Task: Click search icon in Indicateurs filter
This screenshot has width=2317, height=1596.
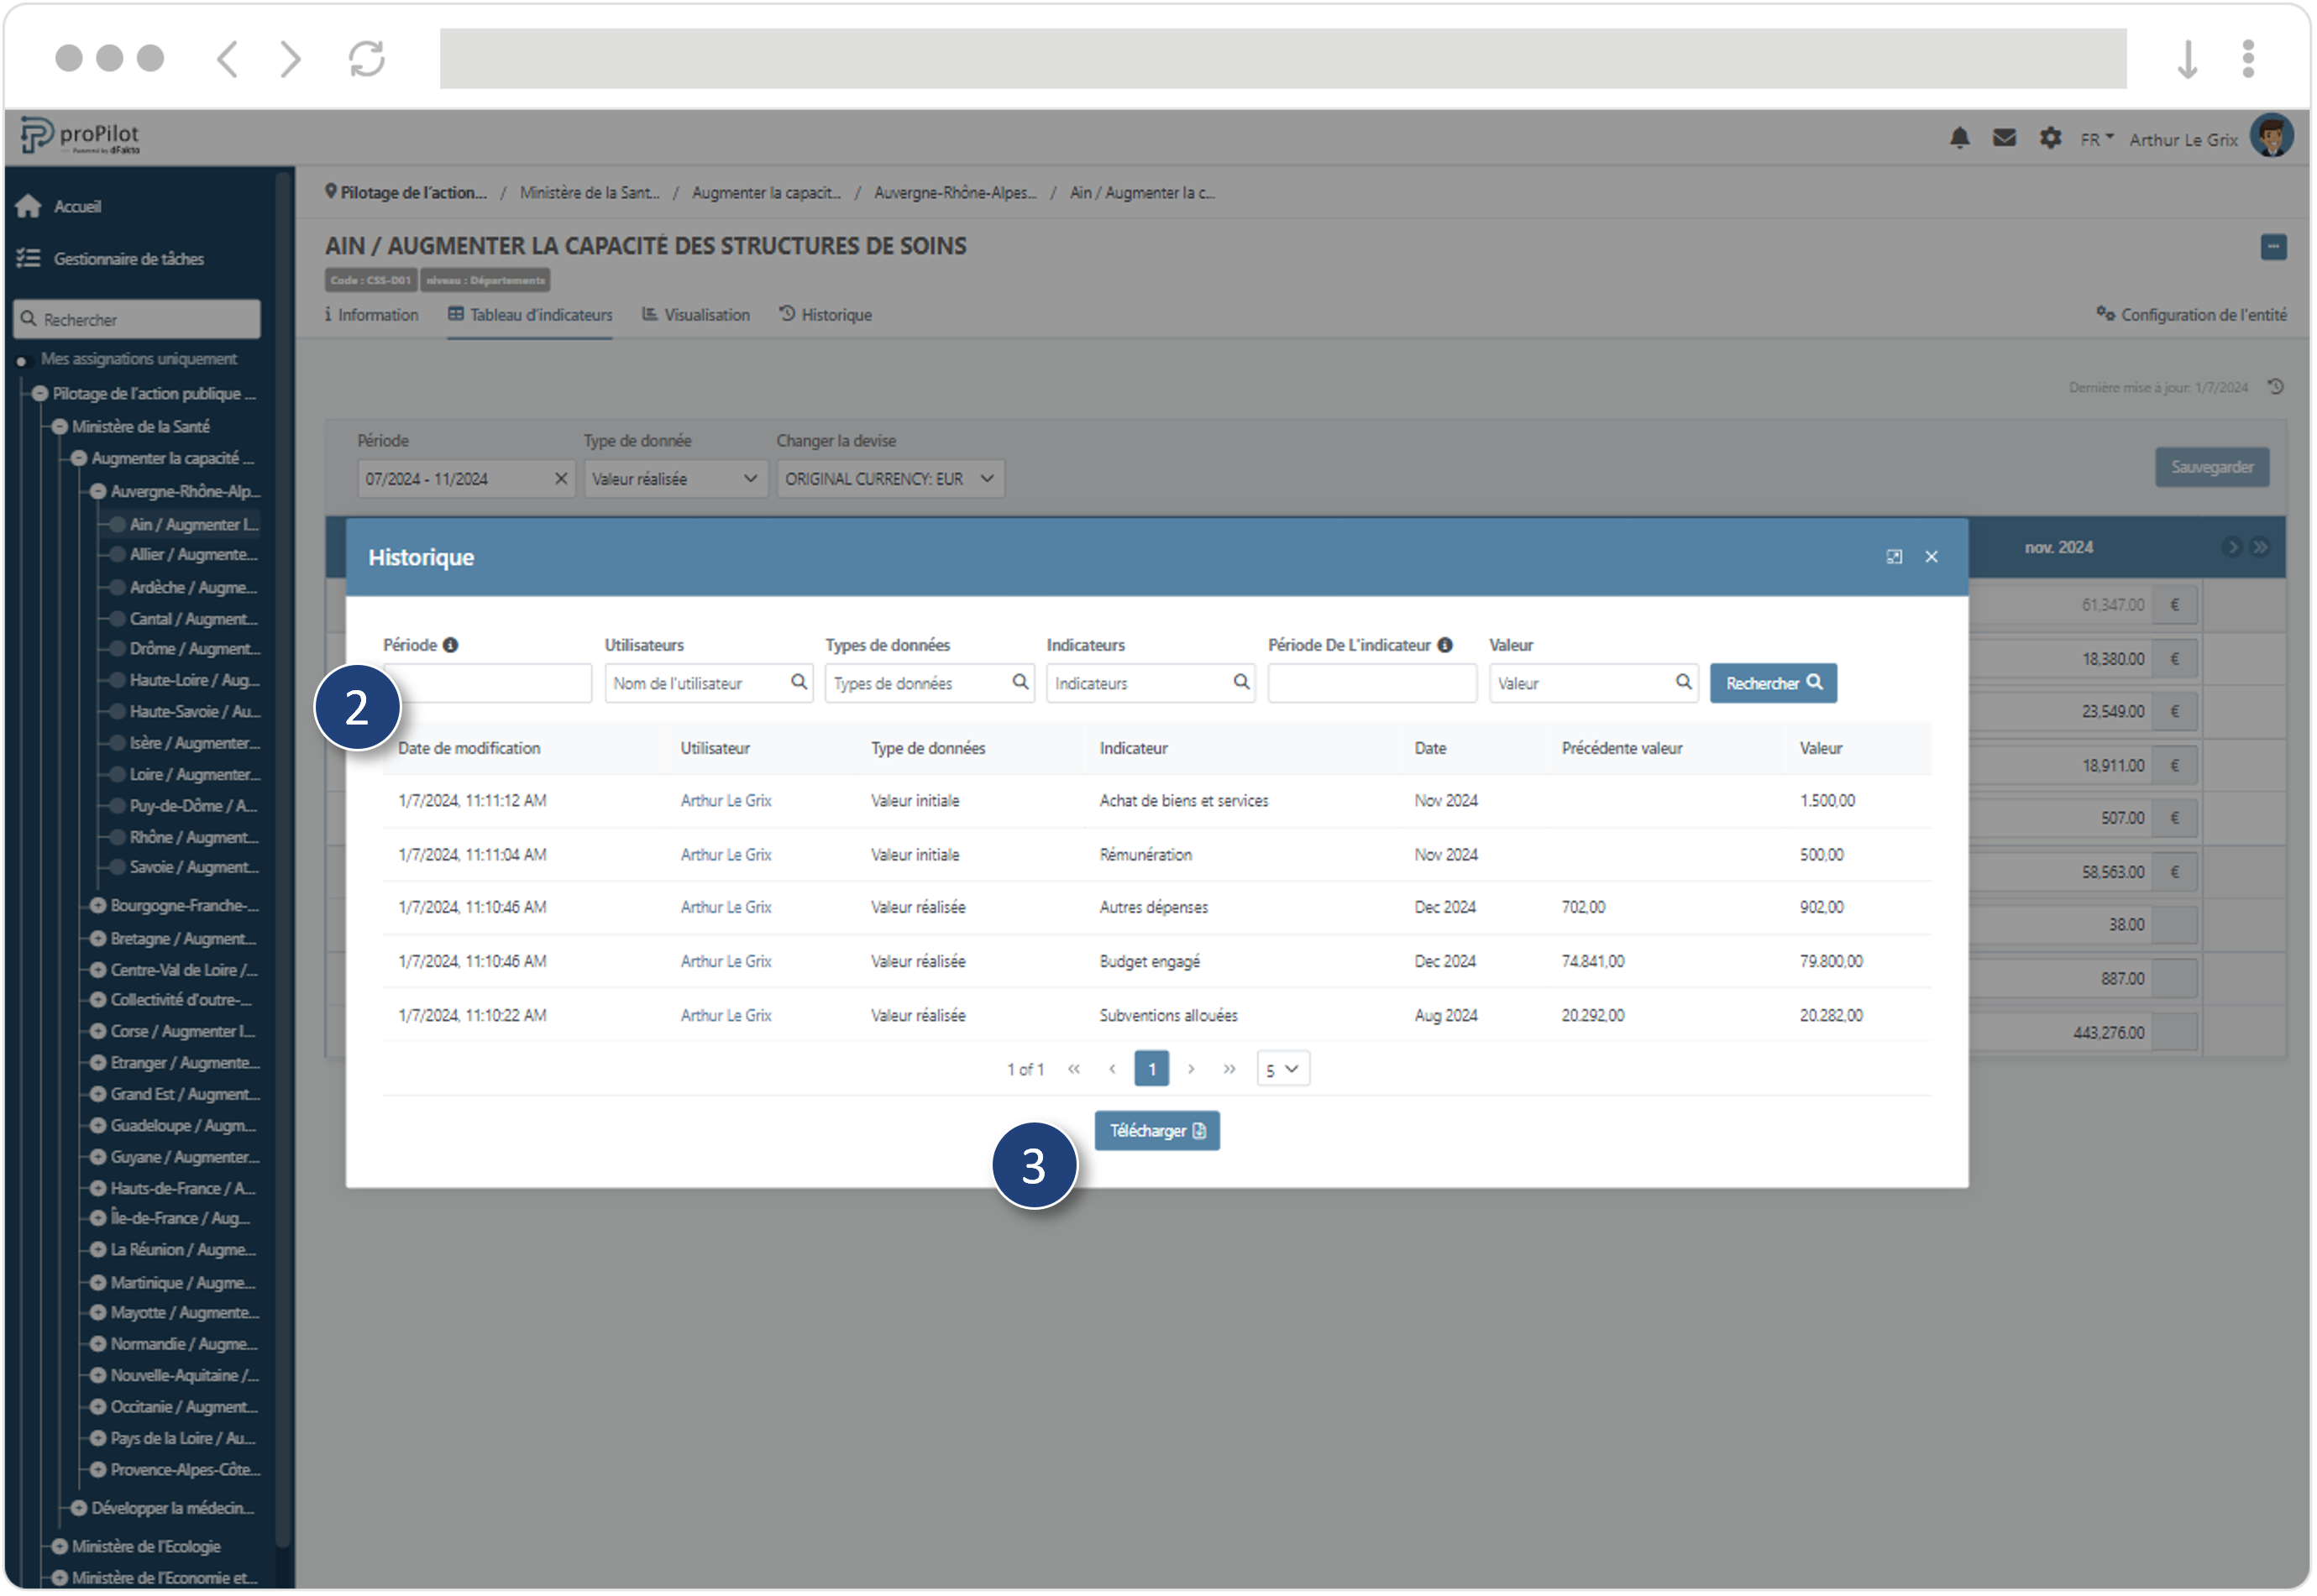Action: [1241, 682]
